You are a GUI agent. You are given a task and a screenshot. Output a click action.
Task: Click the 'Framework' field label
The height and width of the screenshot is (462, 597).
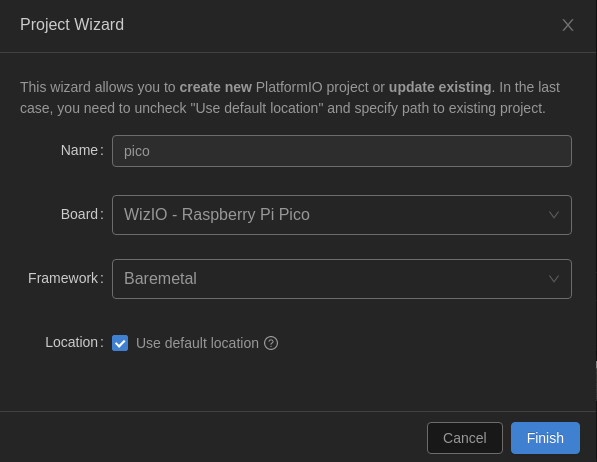point(65,278)
